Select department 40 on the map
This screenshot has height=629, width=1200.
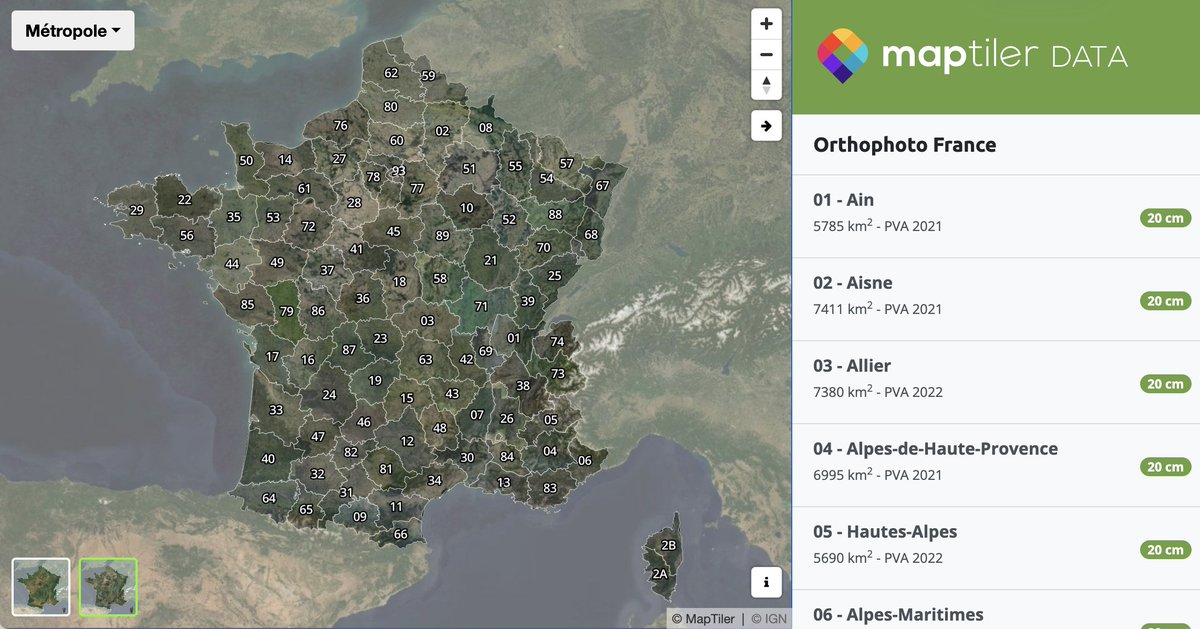pos(268,459)
